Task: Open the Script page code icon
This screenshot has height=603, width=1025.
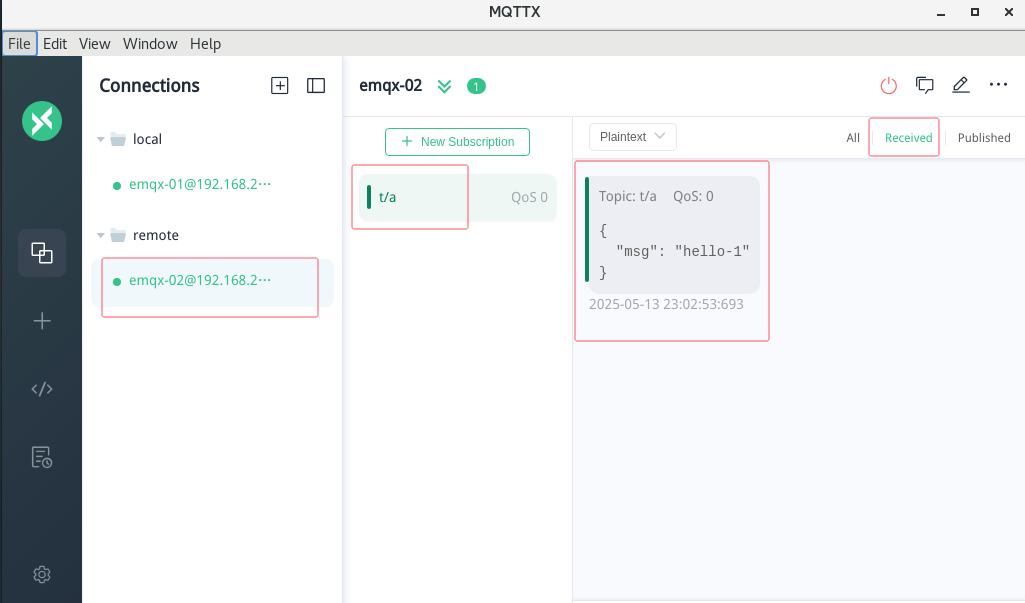Action: click(42, 389)
